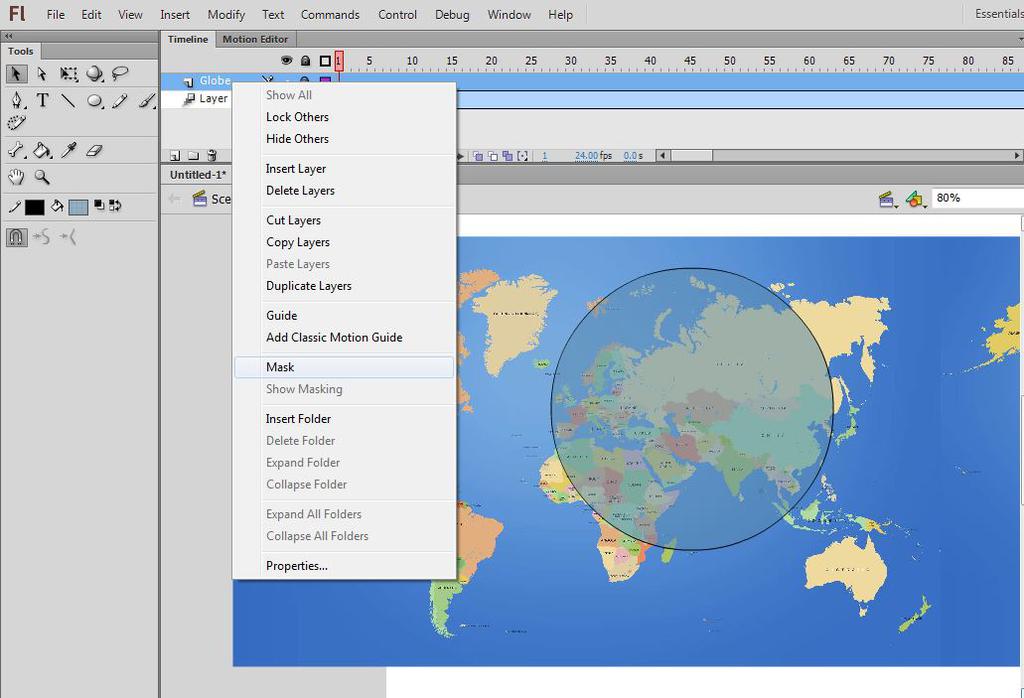This screenshot has height=698, width=1024.
Task: Click the New Layer button in timeline
Action: point(175,156)
